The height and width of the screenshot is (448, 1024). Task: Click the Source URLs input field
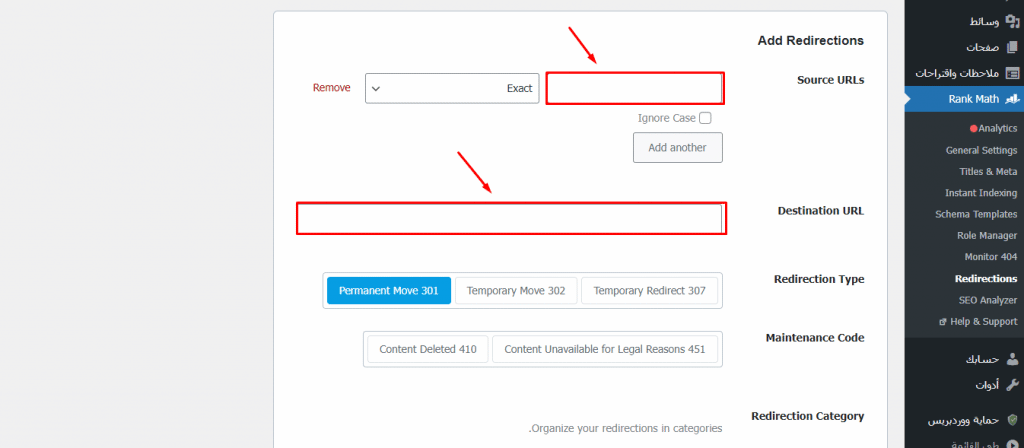(635, 88)
